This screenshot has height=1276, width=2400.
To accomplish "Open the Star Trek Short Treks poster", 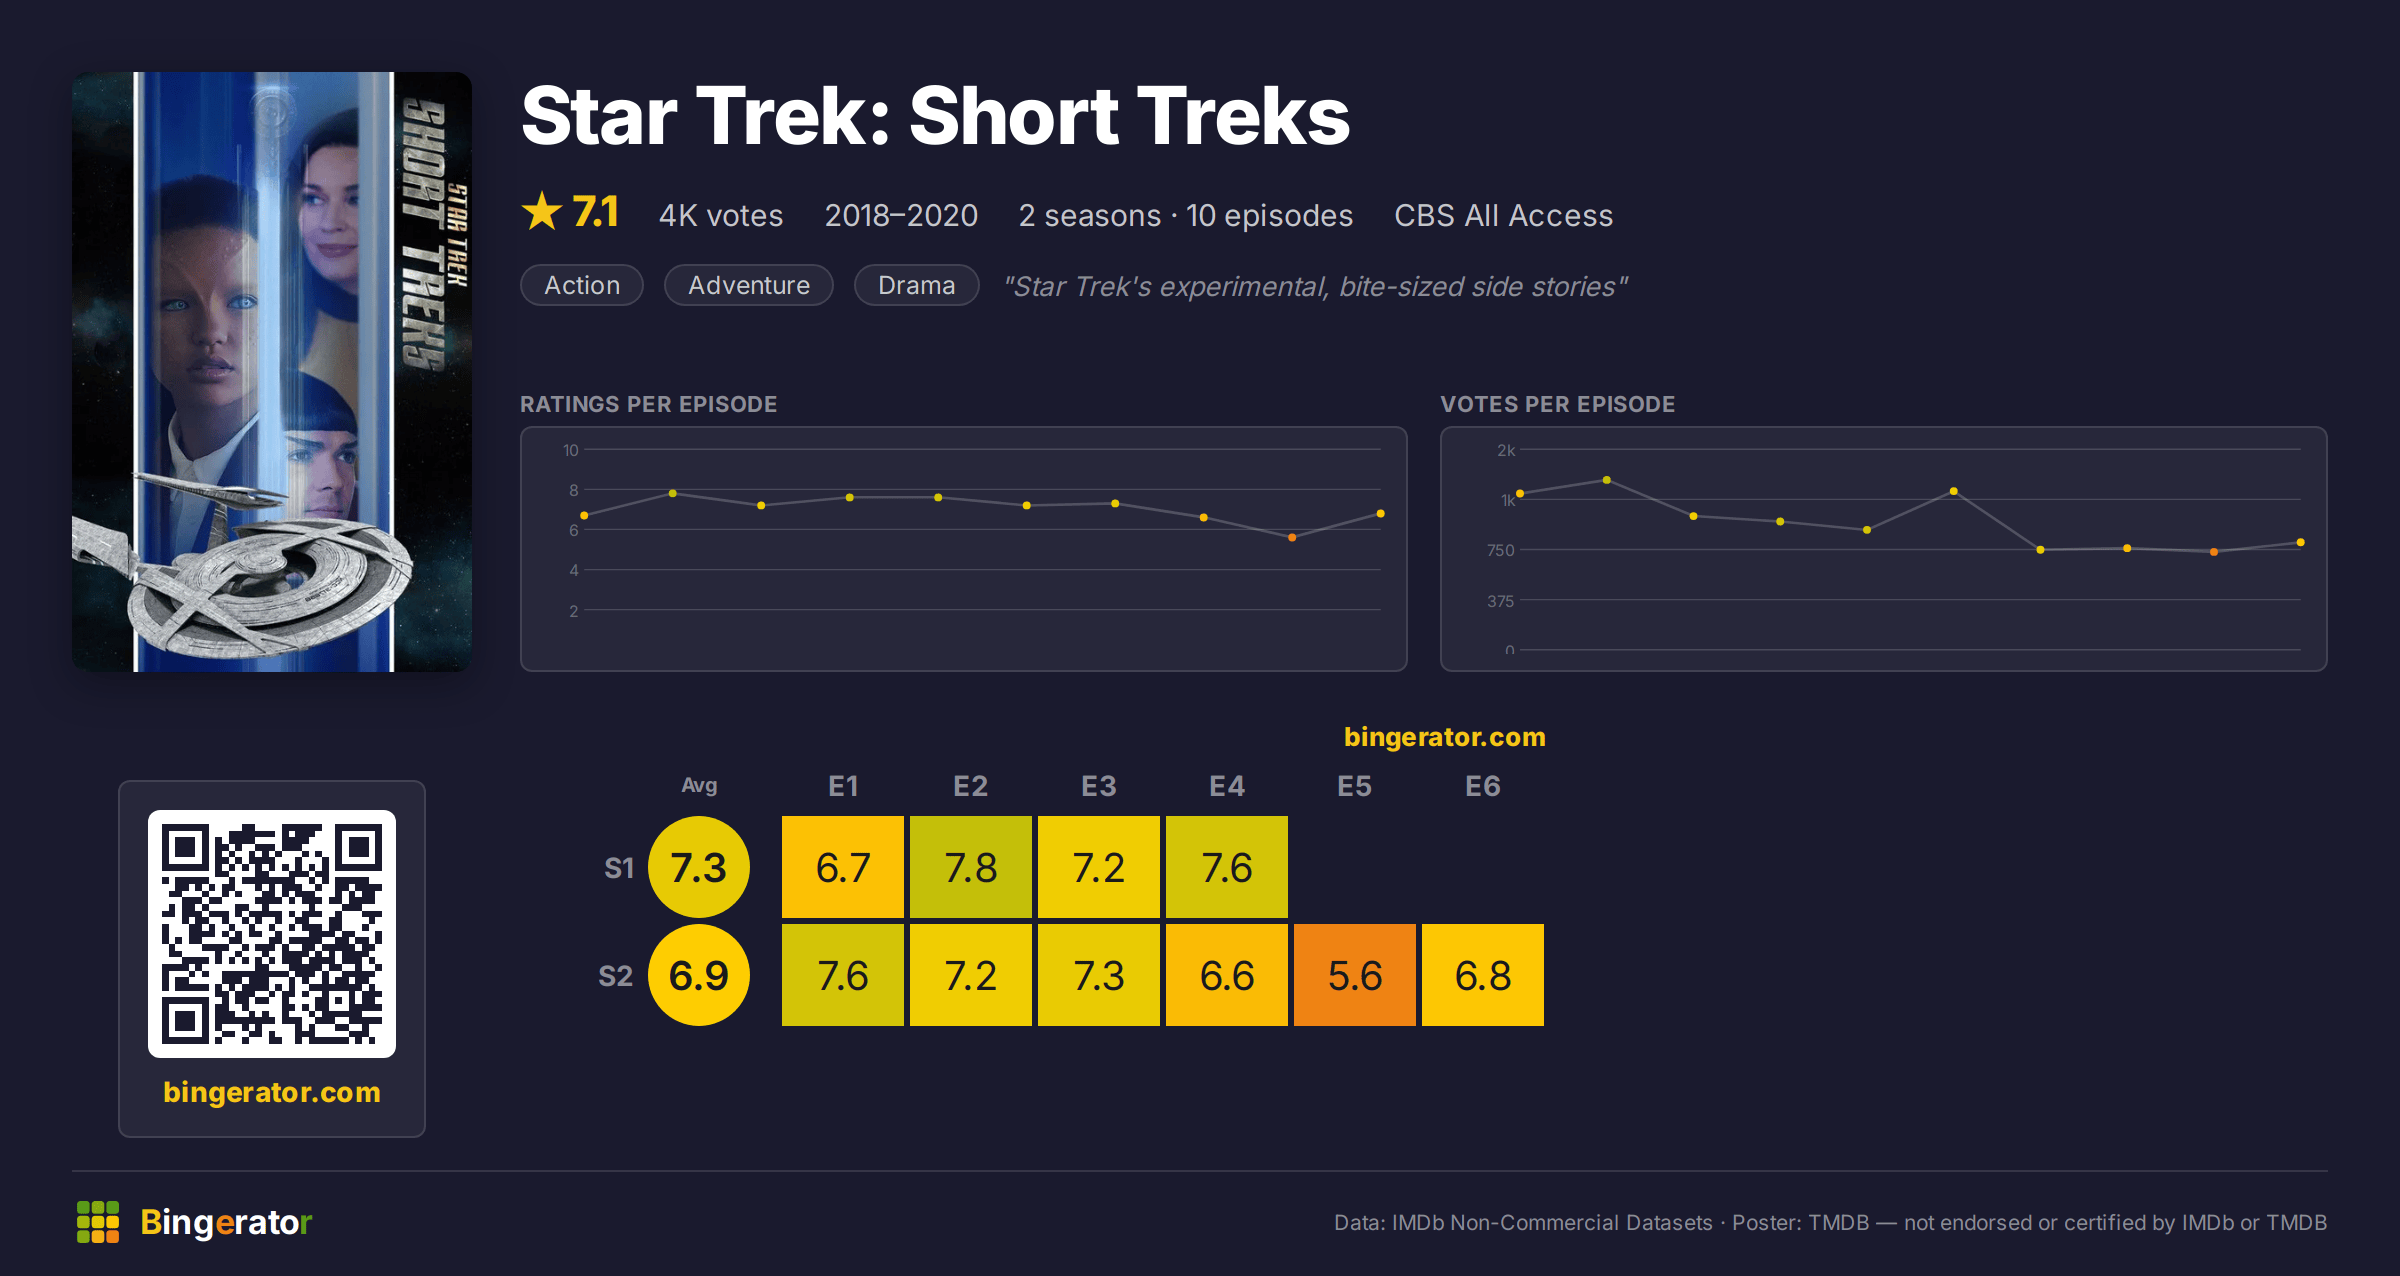I will [x=272, y=372].
